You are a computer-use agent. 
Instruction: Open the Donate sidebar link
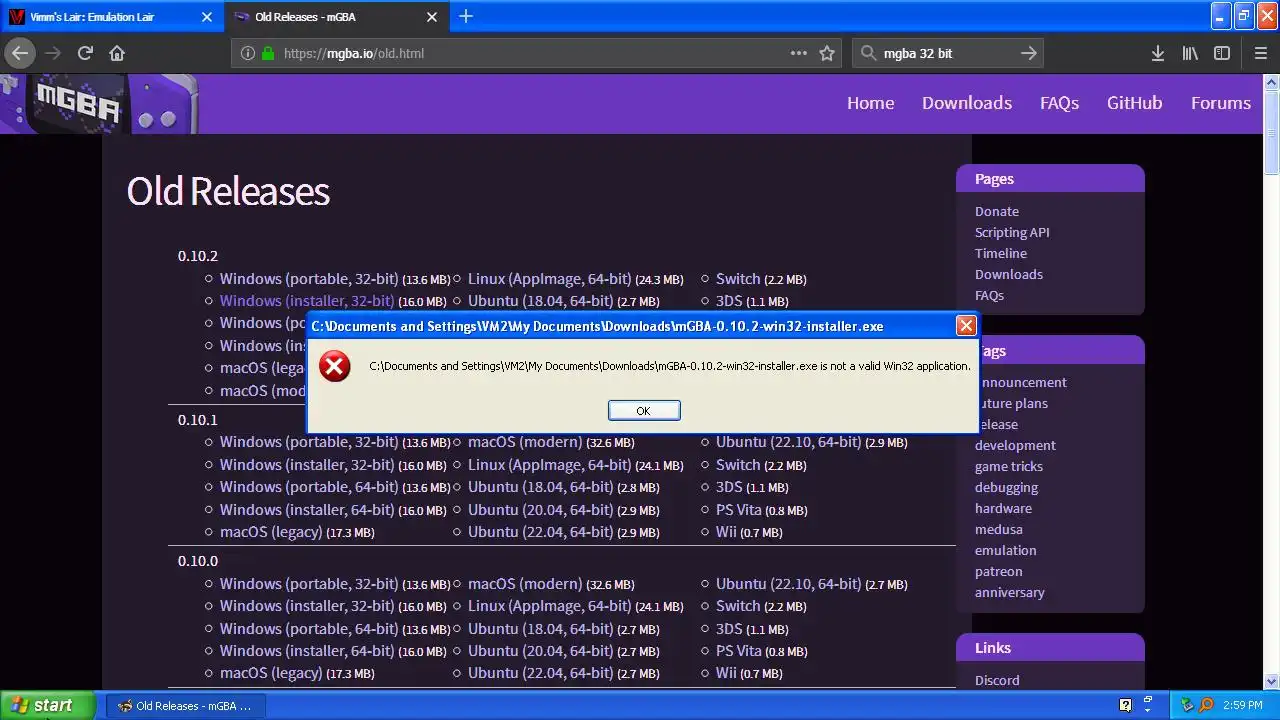997,211
